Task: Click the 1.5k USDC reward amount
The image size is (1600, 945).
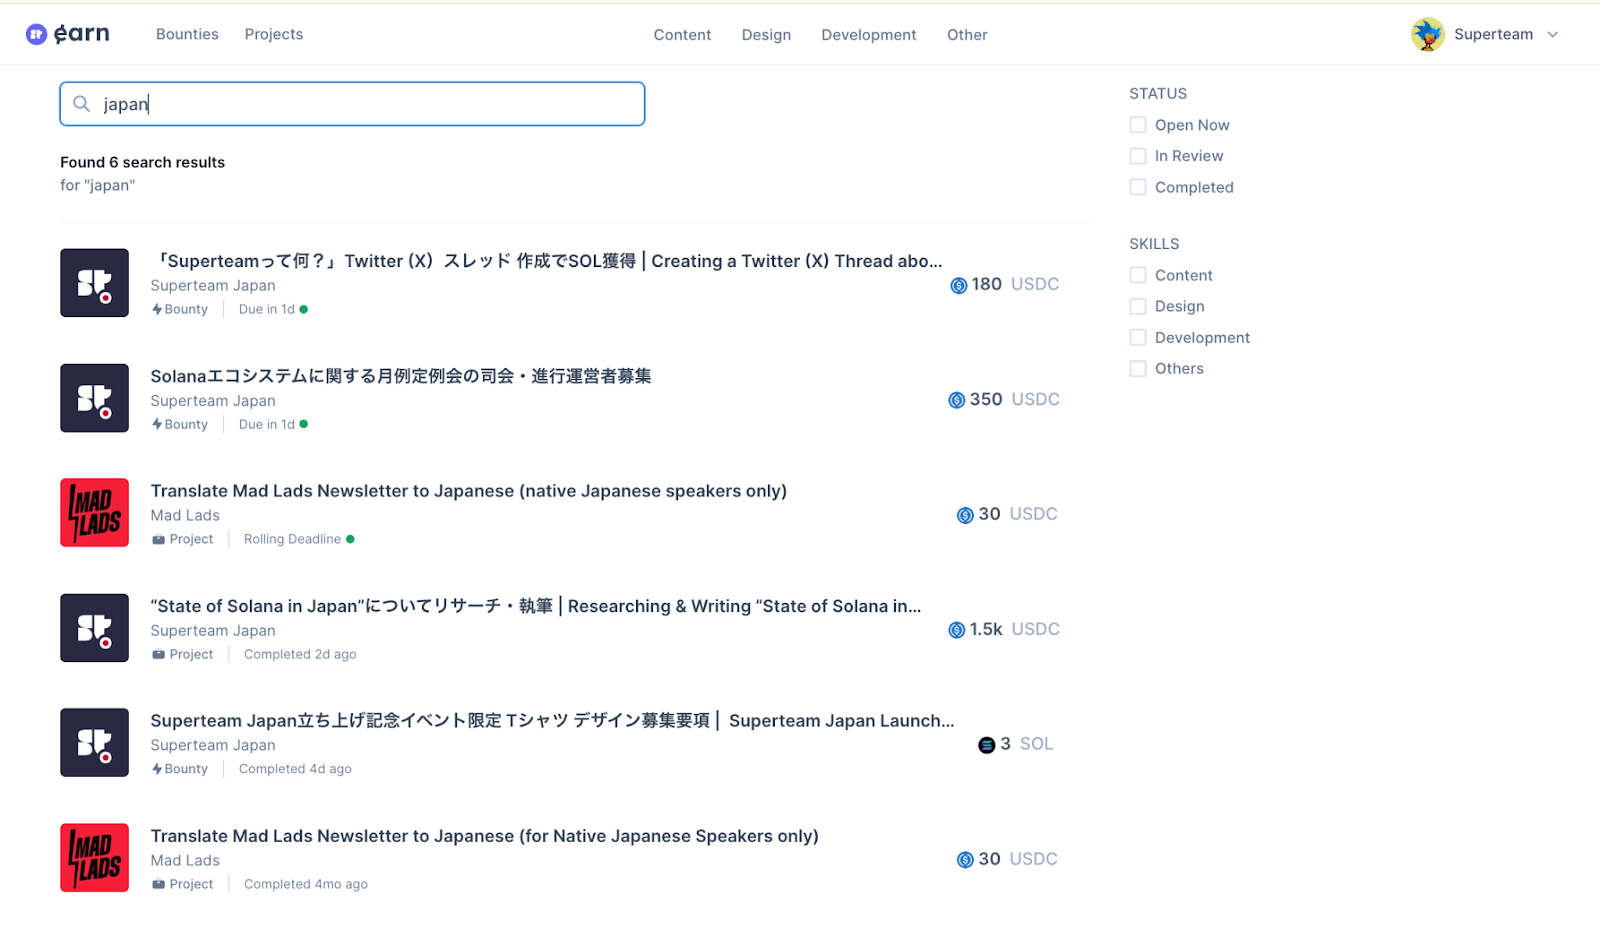Action: (x=1004, y=629)
